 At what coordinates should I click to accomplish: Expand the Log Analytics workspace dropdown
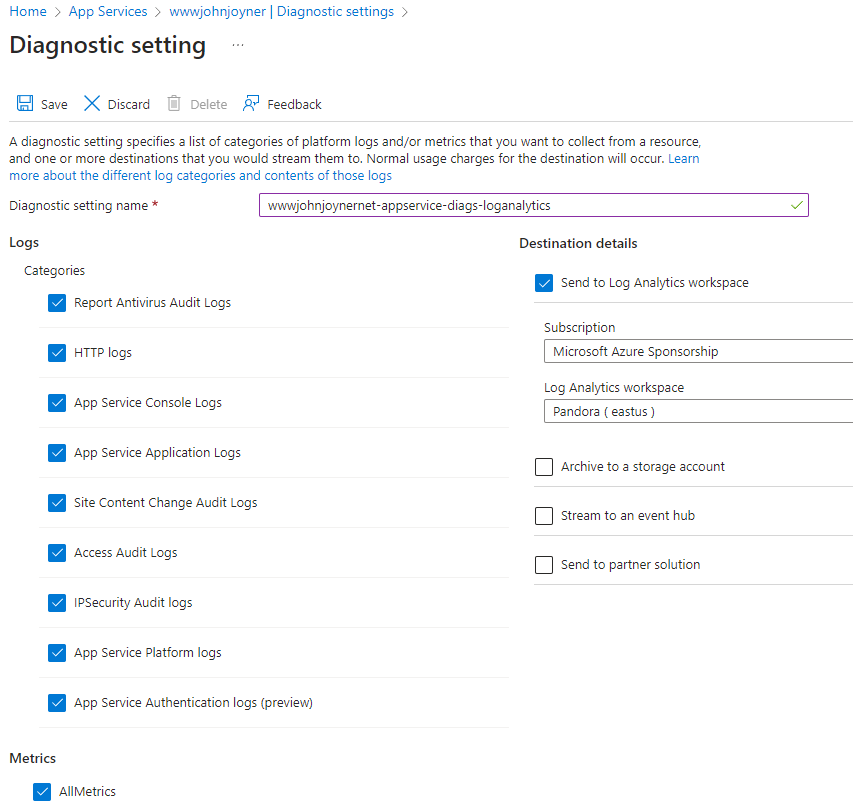(x=698, y=411)
